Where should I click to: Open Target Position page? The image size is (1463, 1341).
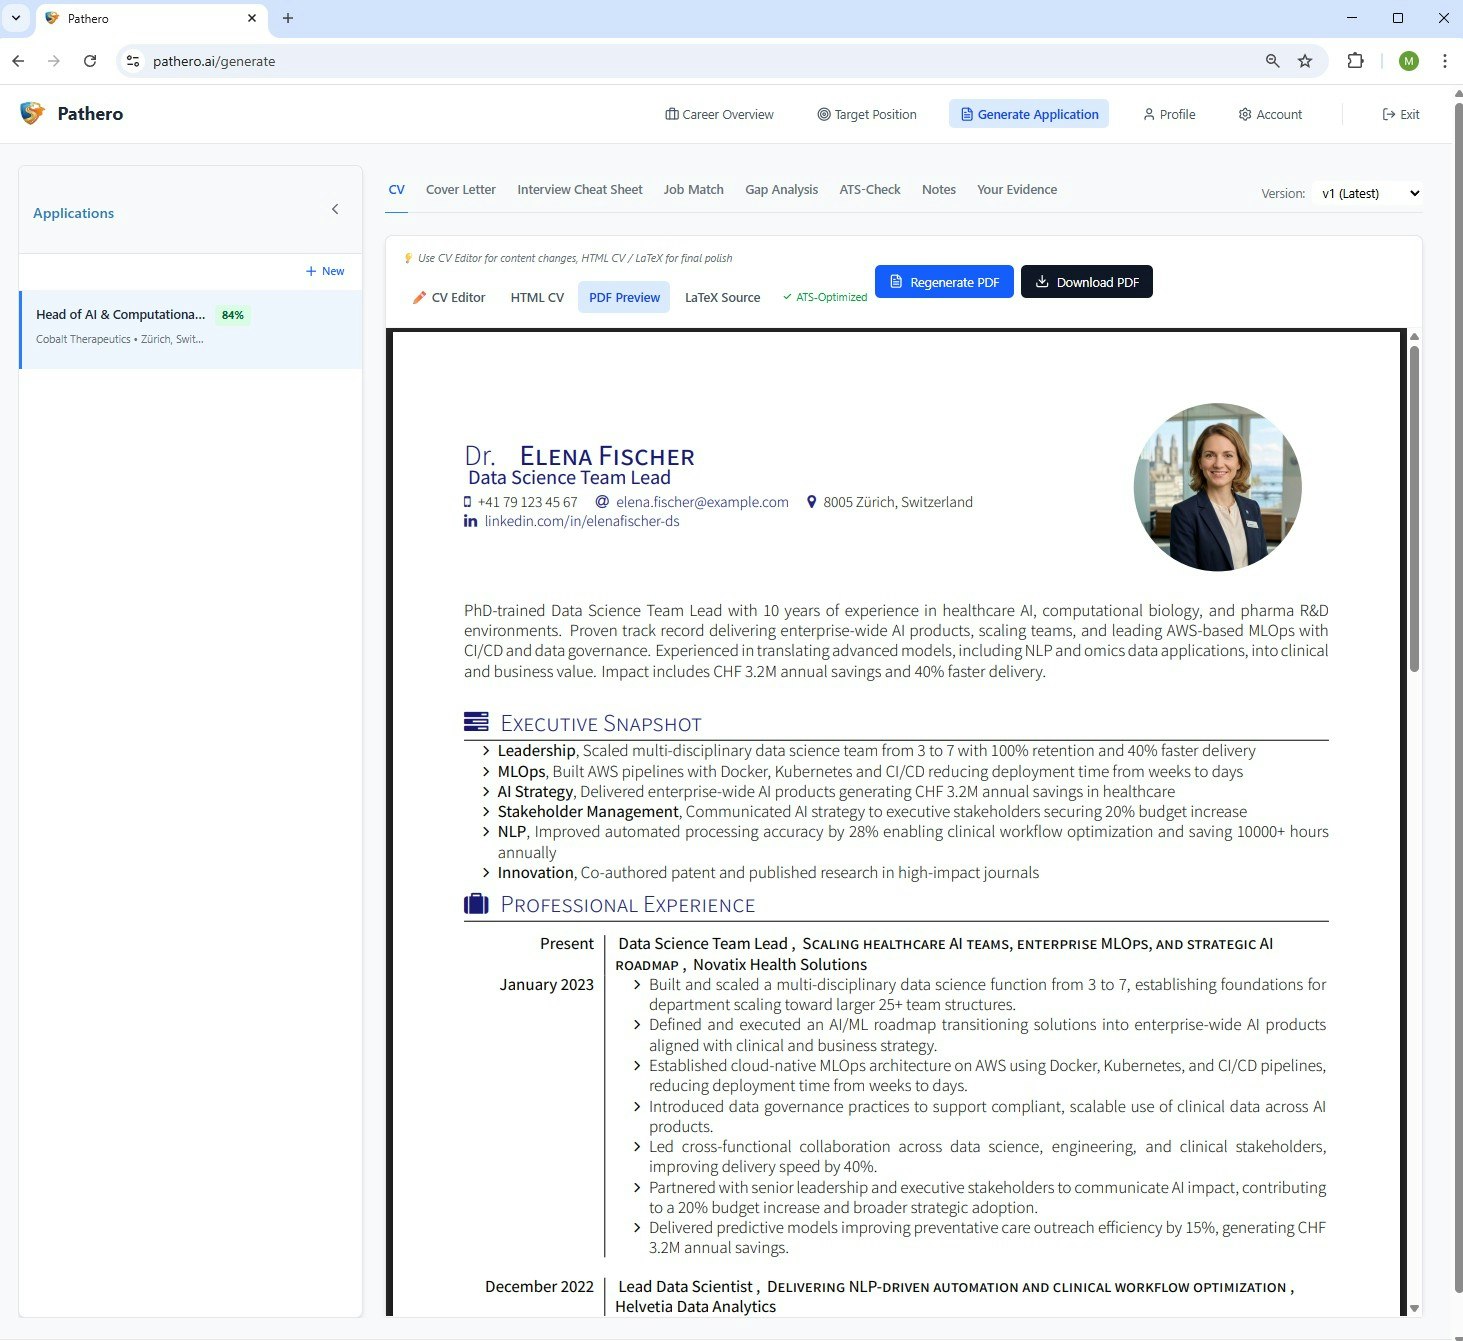coord(867,114)
